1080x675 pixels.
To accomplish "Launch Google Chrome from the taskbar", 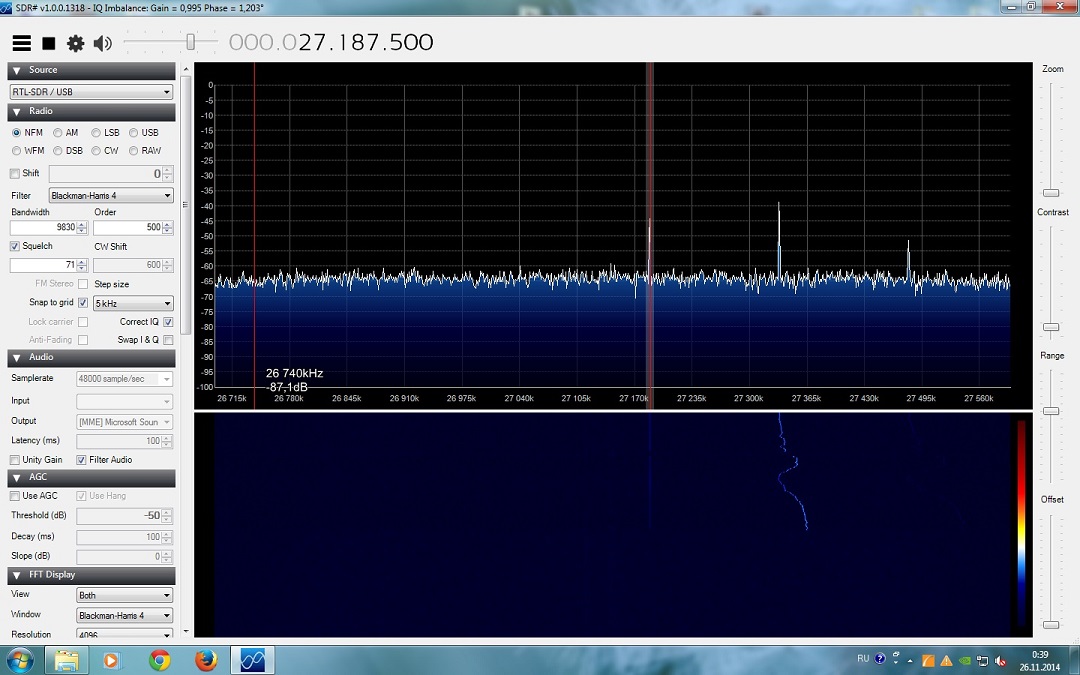I will tap(159, 660).
